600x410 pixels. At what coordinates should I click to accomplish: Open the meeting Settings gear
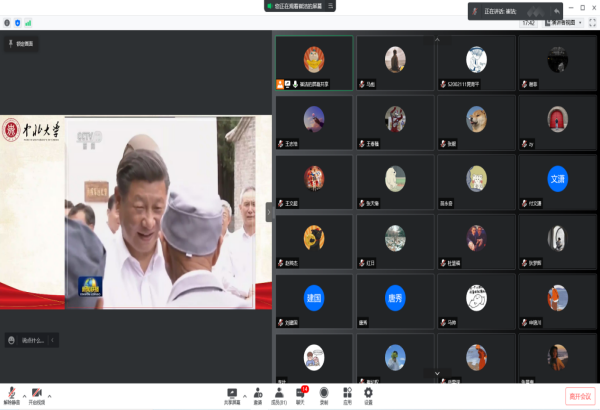click(x=368, y=395)
